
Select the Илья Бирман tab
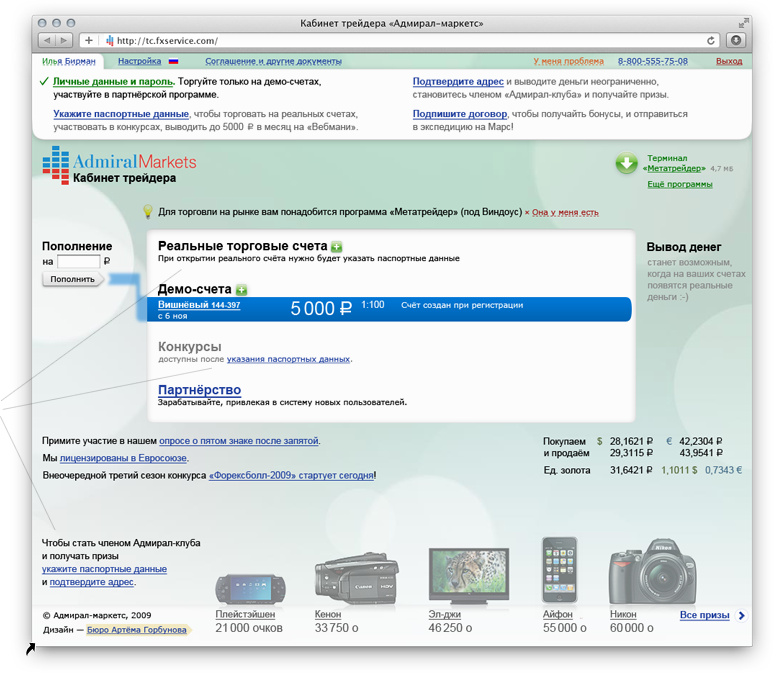click(x=68, y=61)
